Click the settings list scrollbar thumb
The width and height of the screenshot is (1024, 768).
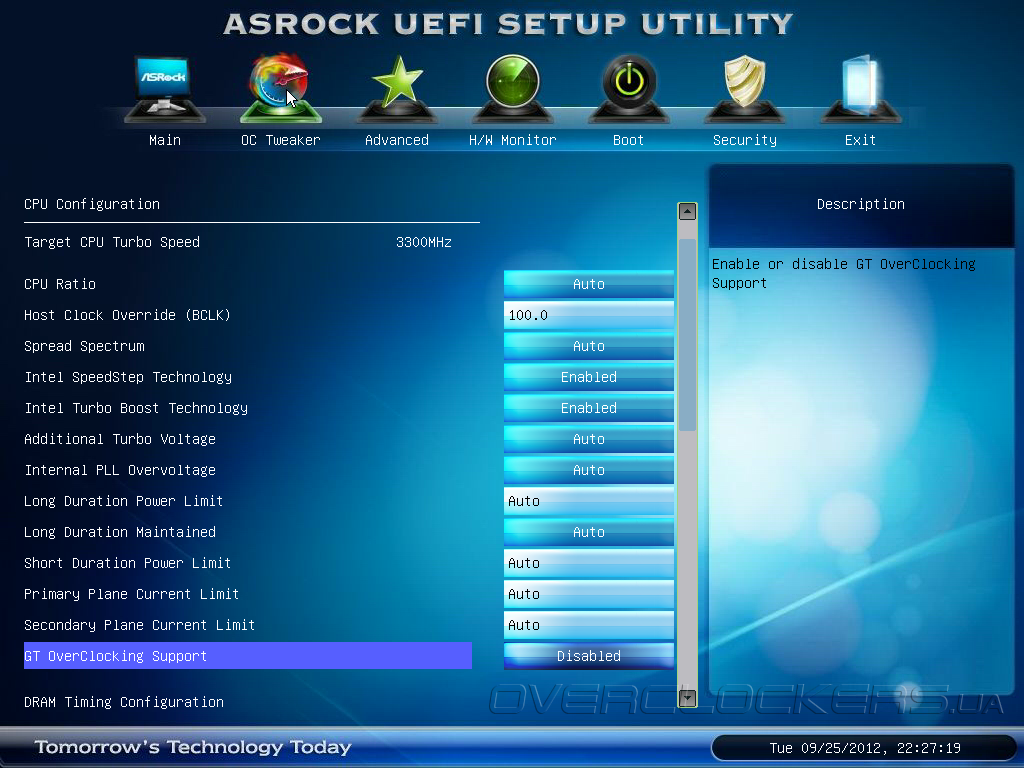[687, 335]
